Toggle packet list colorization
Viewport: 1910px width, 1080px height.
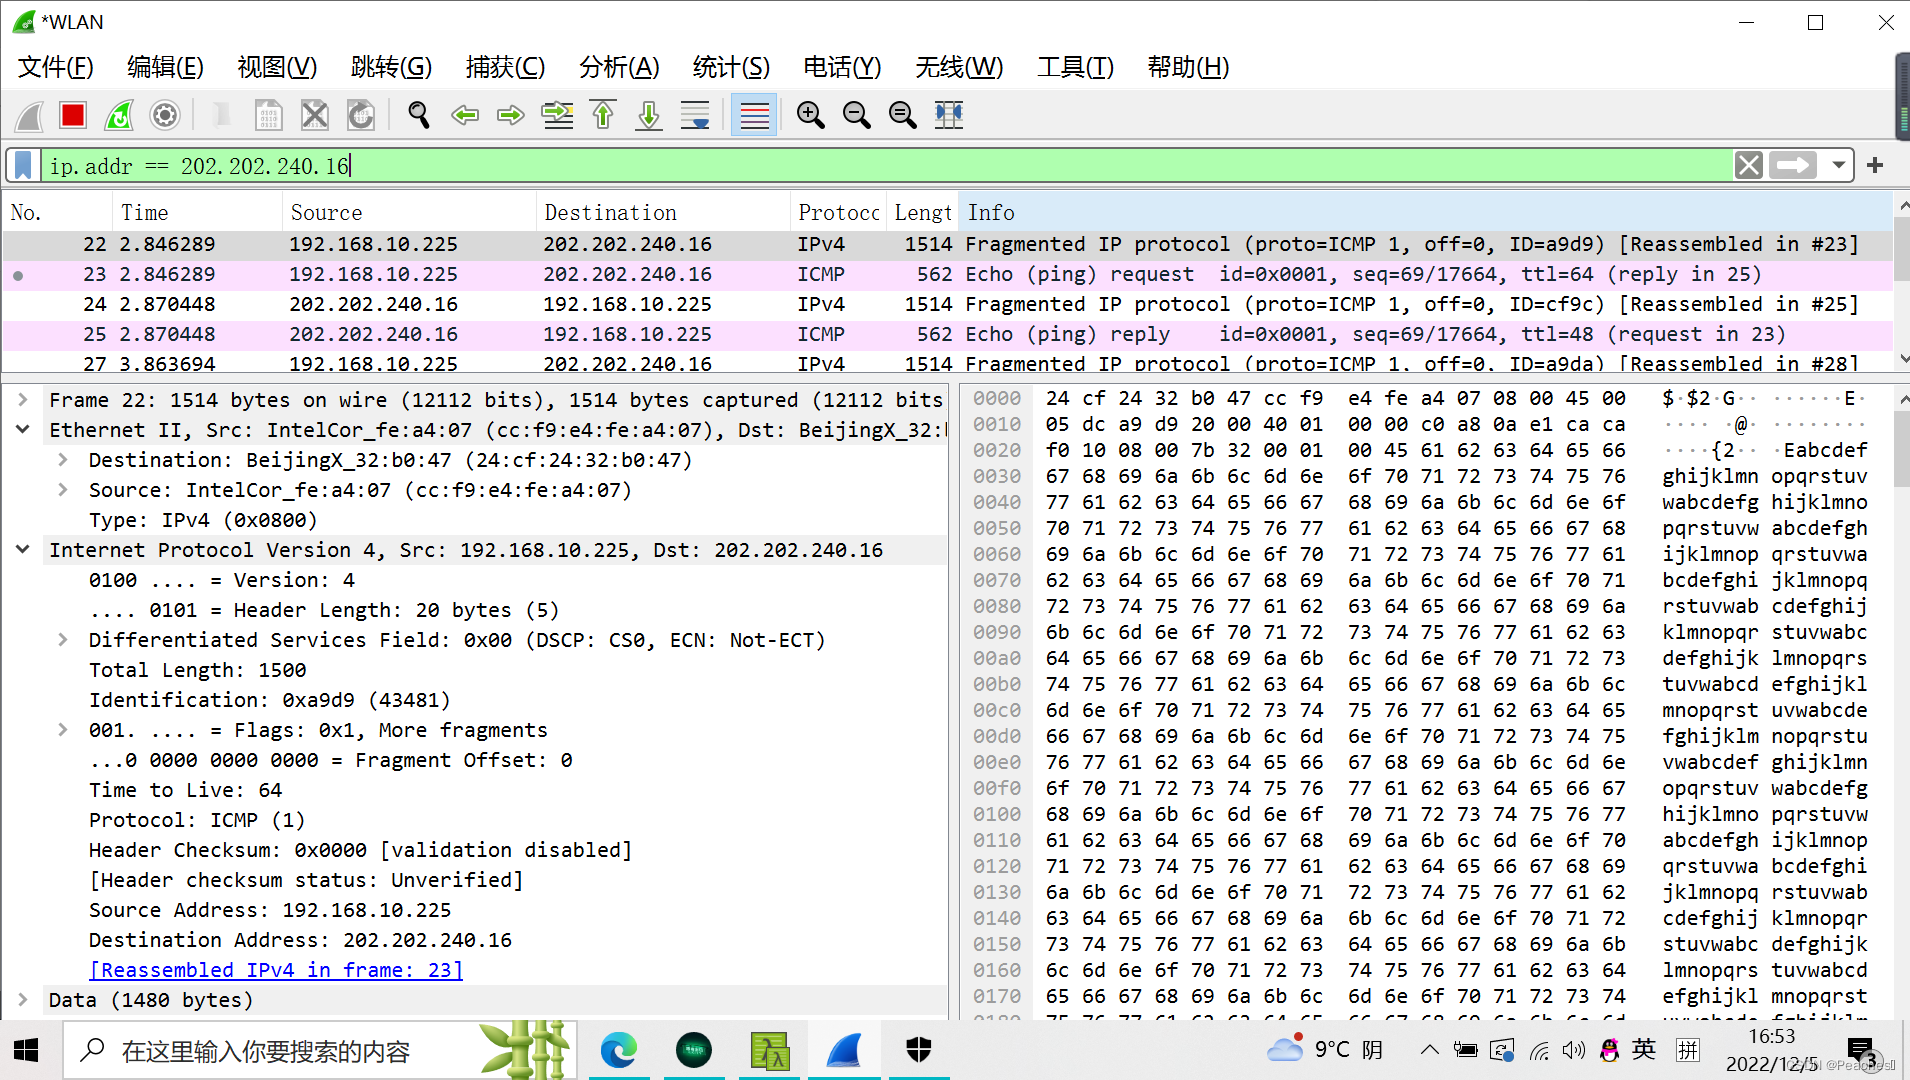(754, 116)
